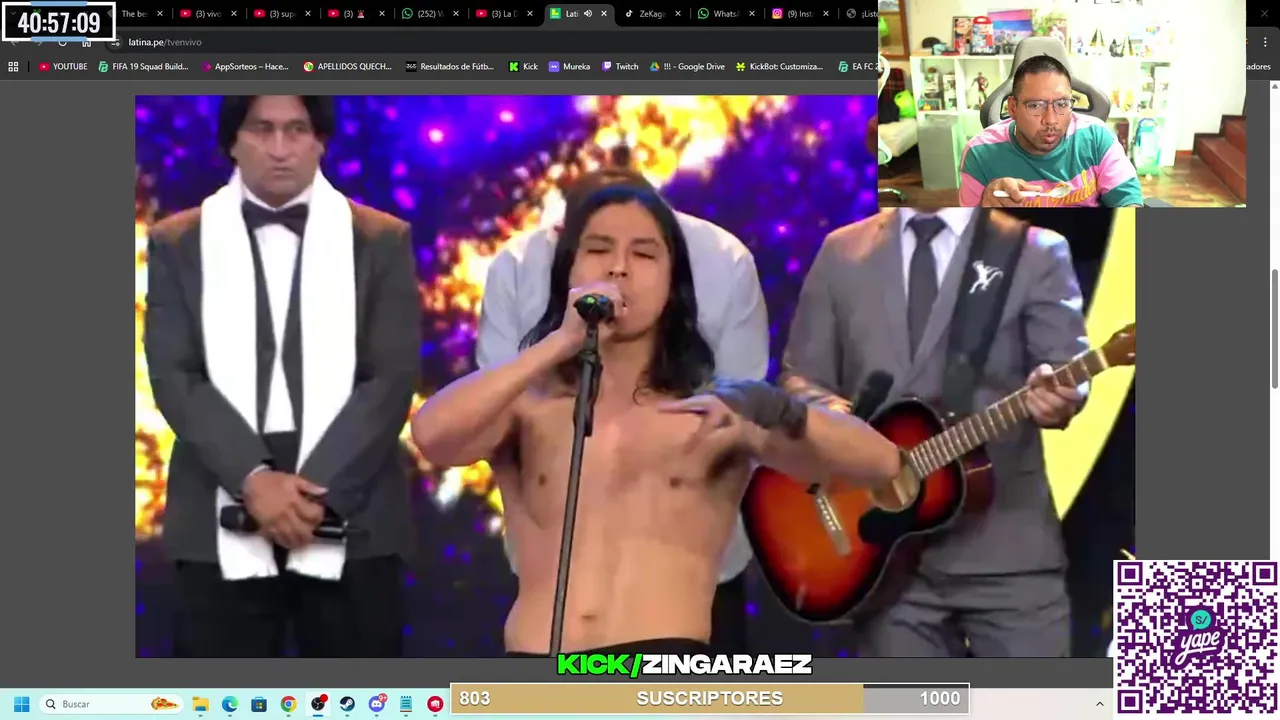Open the red circular taskbar app

(435, 704)
